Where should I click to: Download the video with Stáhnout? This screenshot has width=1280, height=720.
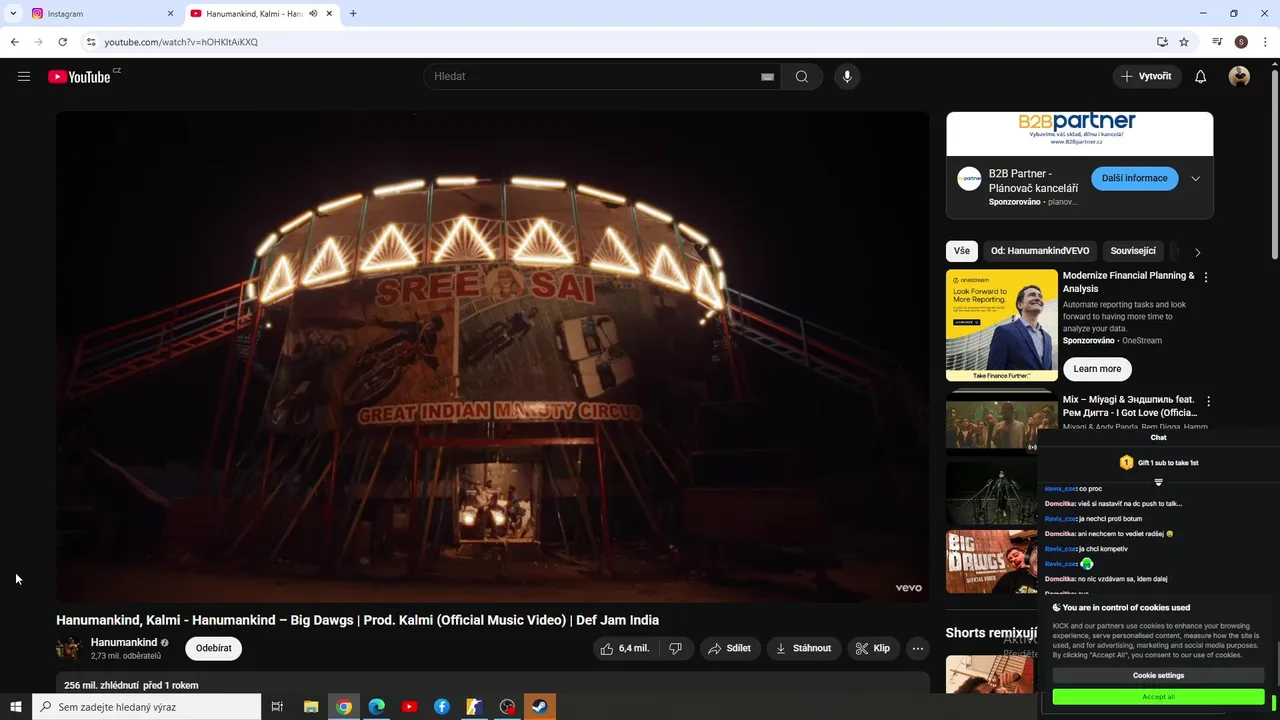pyautogui.click(x=803, y=648)
